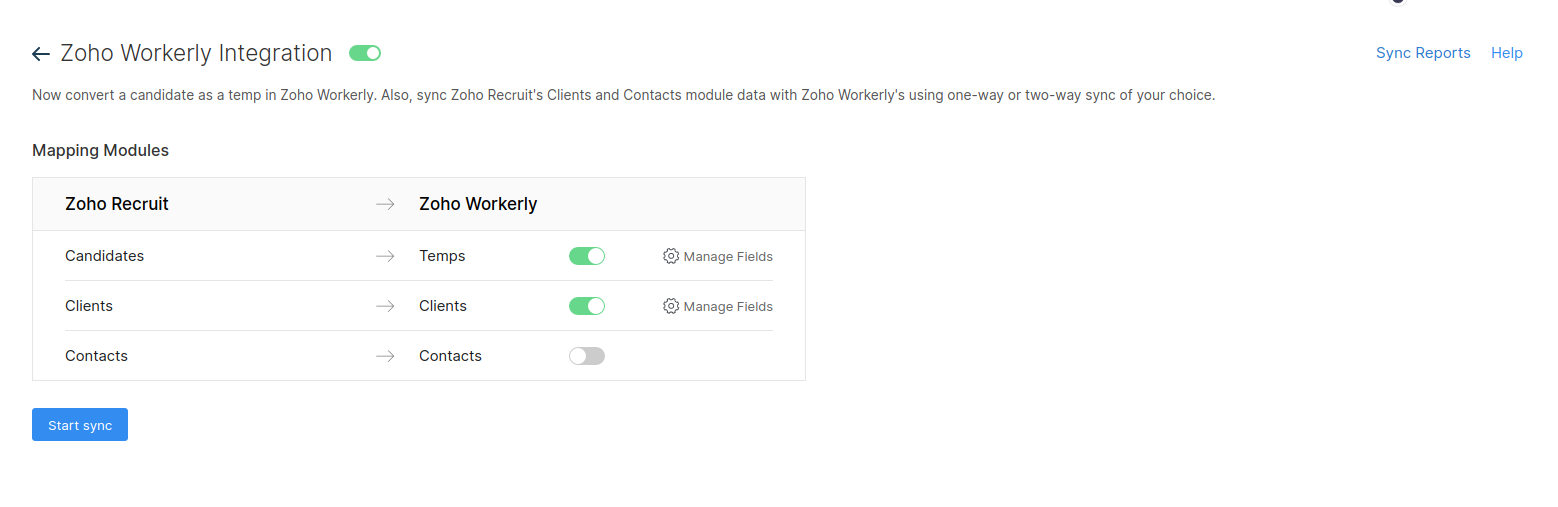
Task: Click the gear icon in the Candidates row
Action: click(671, 256)
